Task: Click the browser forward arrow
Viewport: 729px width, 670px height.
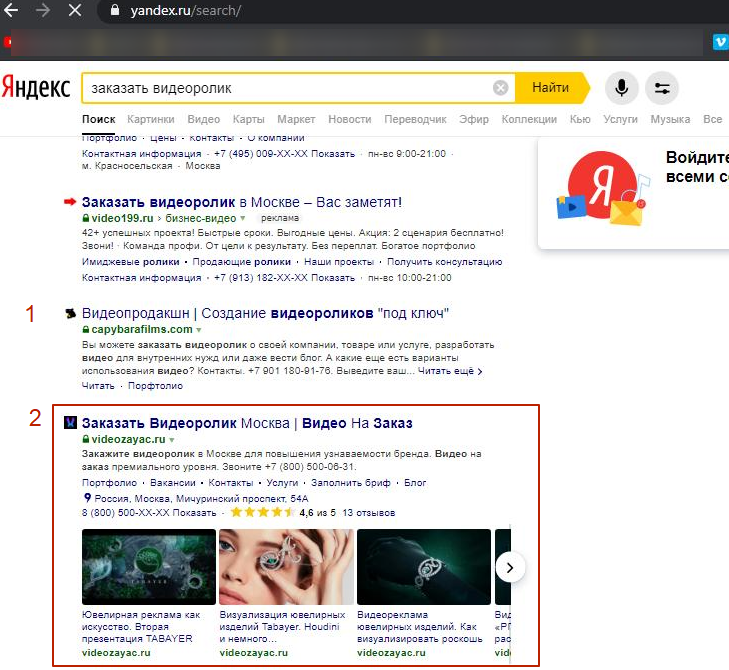Action: (43, 10)
